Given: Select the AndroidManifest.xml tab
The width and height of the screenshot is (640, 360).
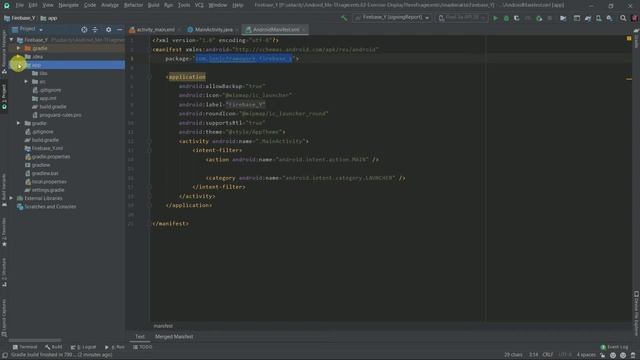Looking at the screenshot, I should click(x=276, y=30).
